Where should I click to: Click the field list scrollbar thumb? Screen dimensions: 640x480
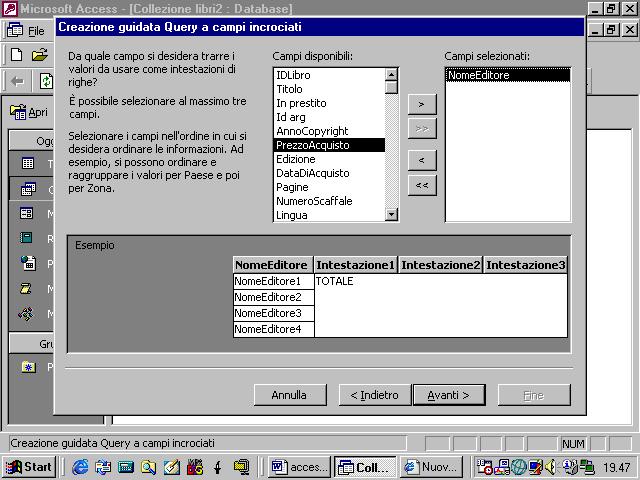point(391,87)
